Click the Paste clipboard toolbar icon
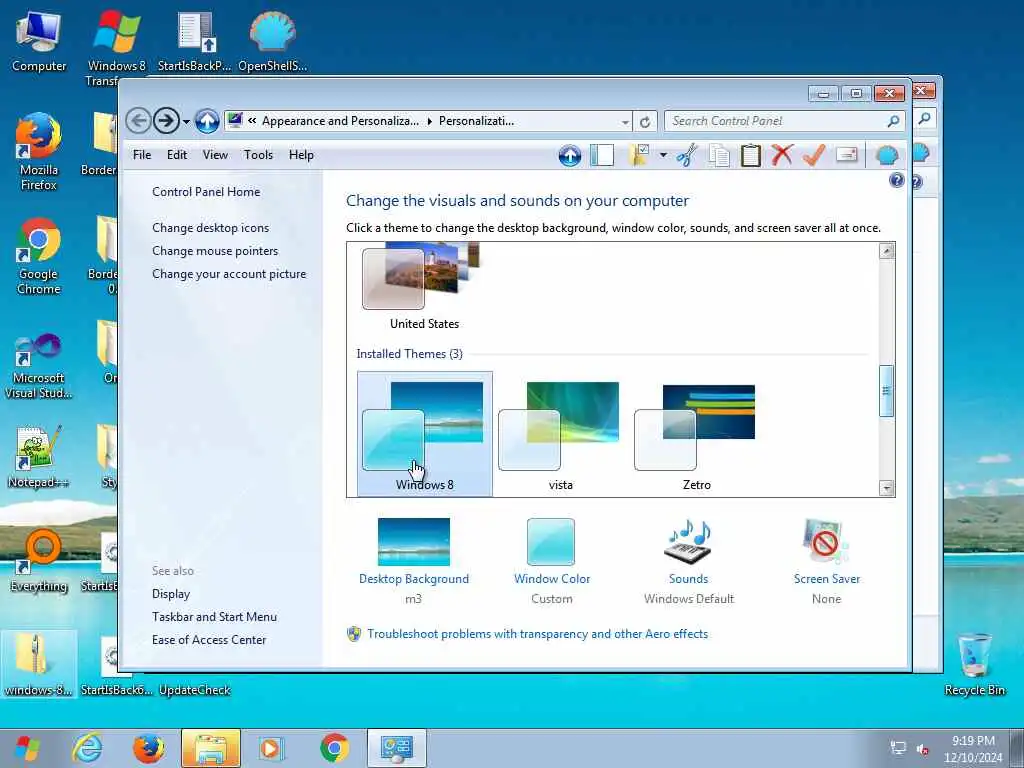Viewport: 1024px width, 768px height. [750, 155]
